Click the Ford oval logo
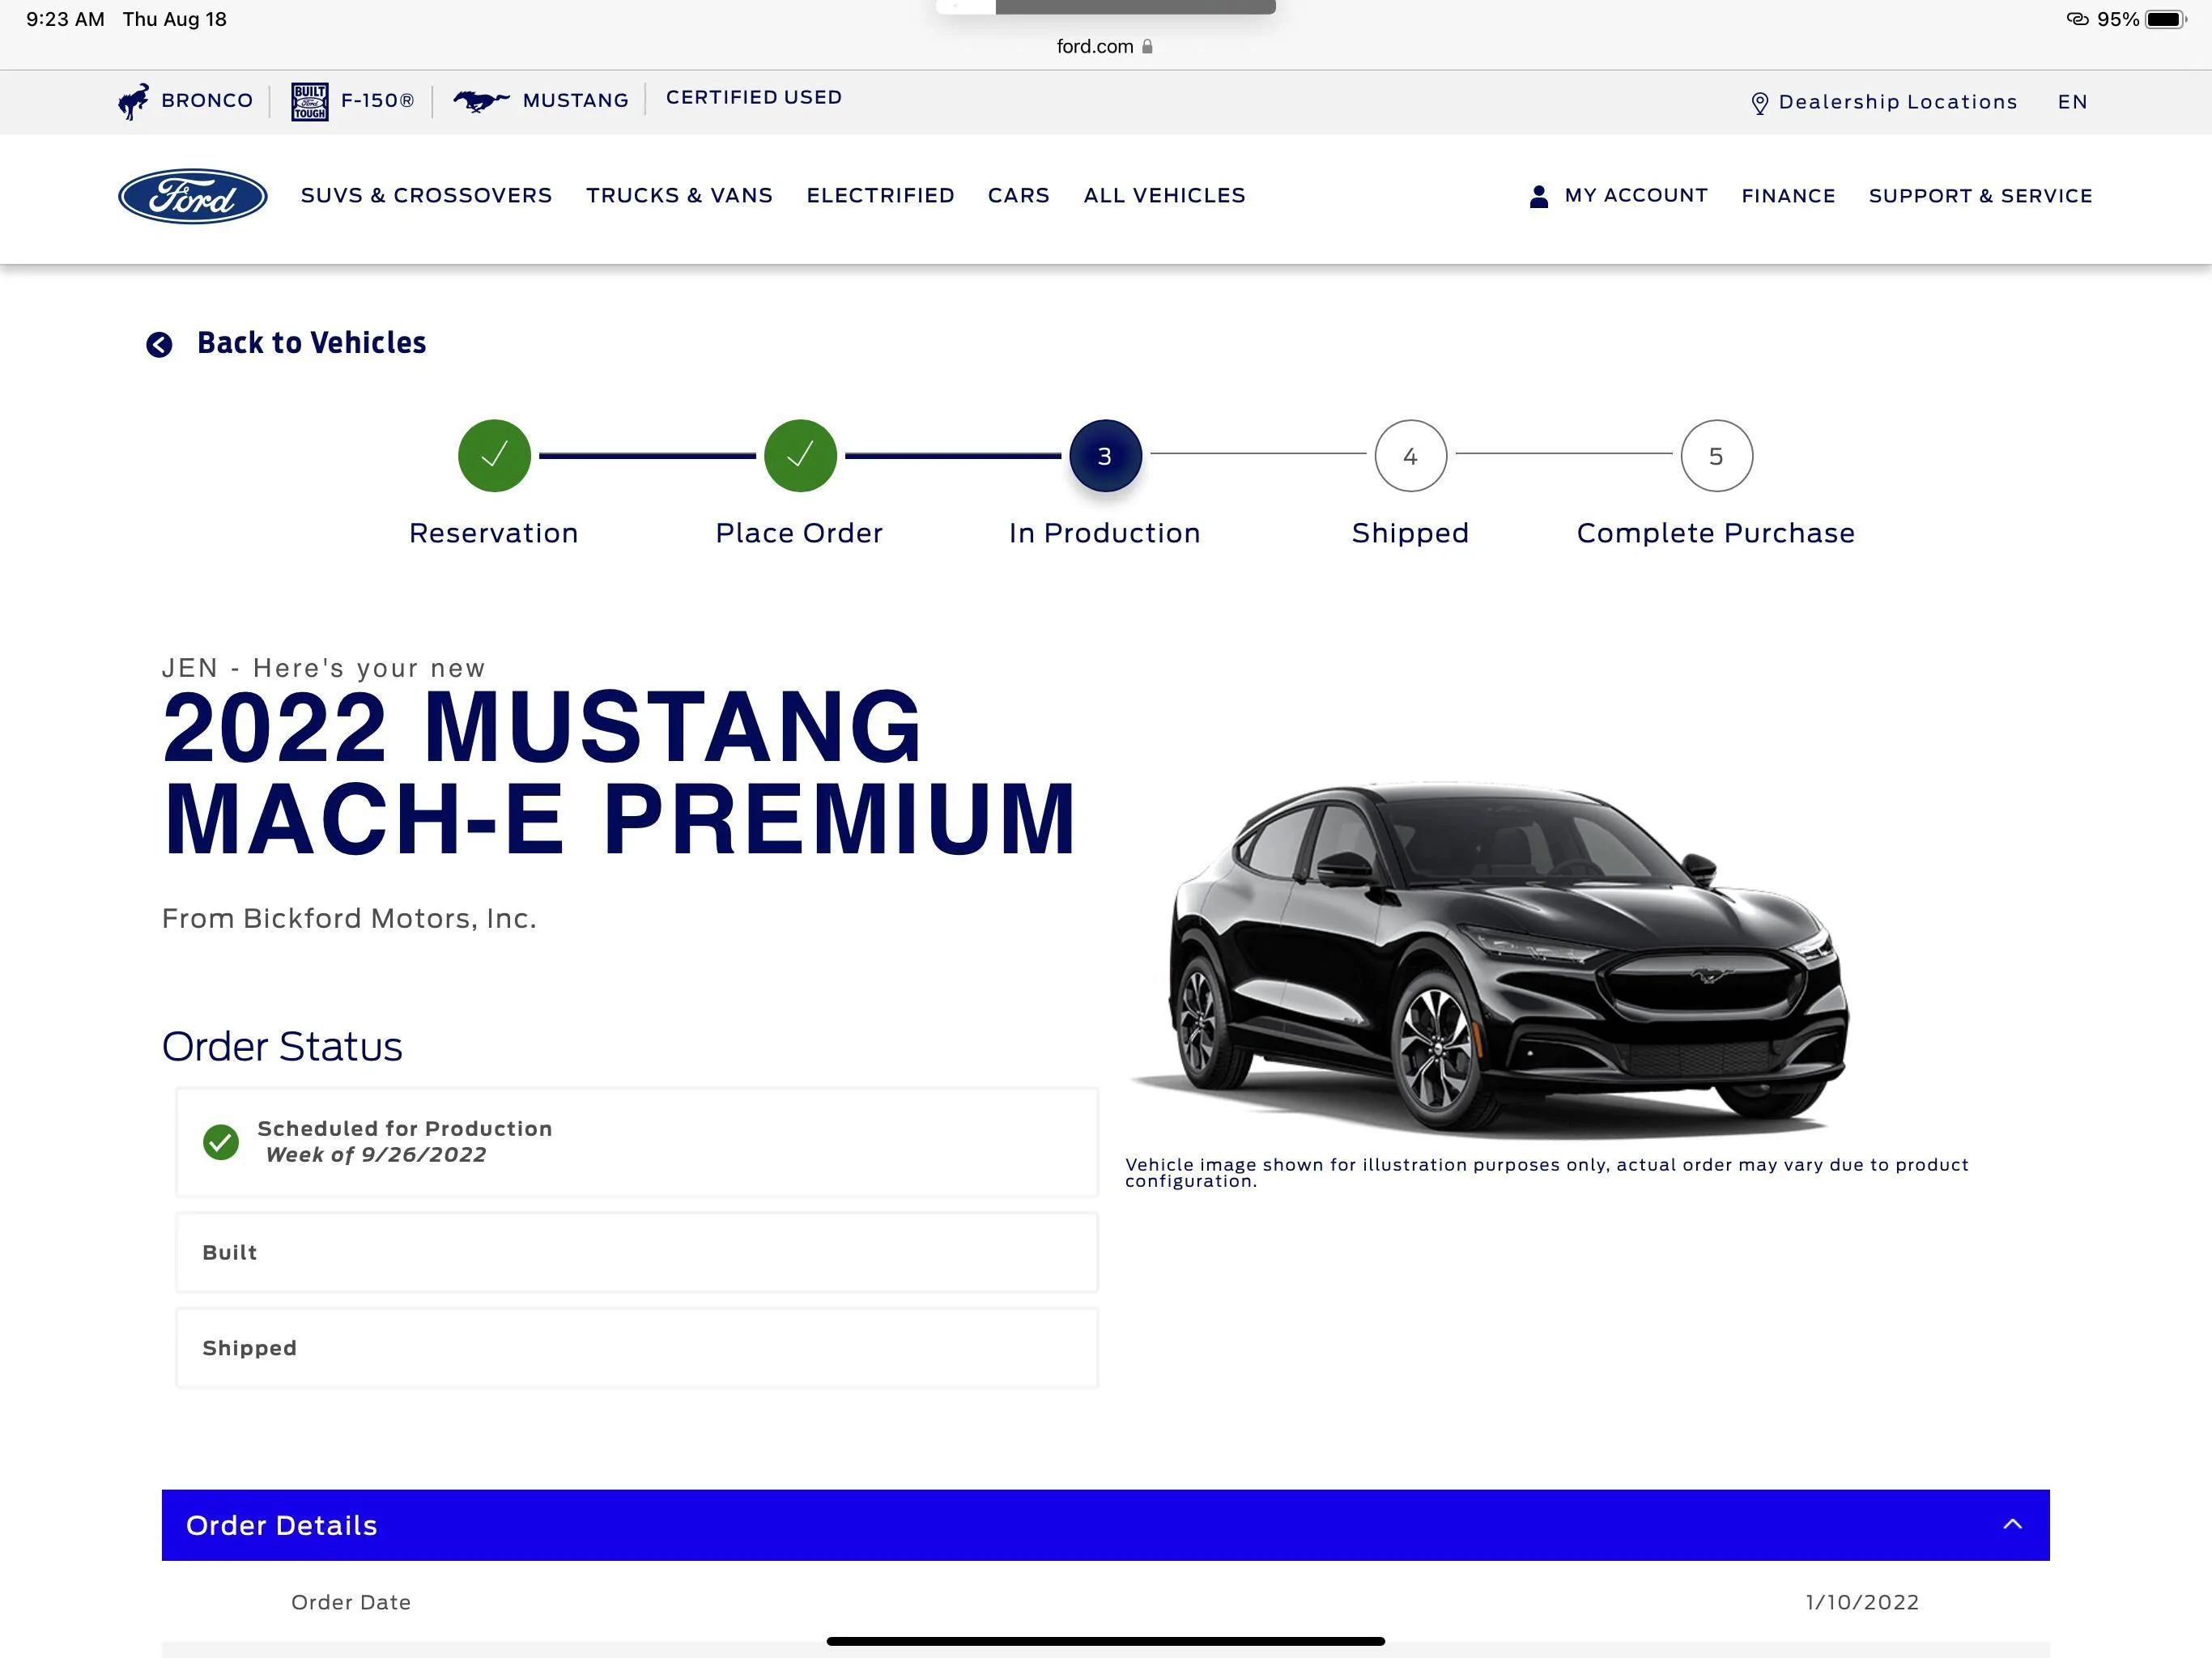 pyautogui.click(x=192, y=196)
